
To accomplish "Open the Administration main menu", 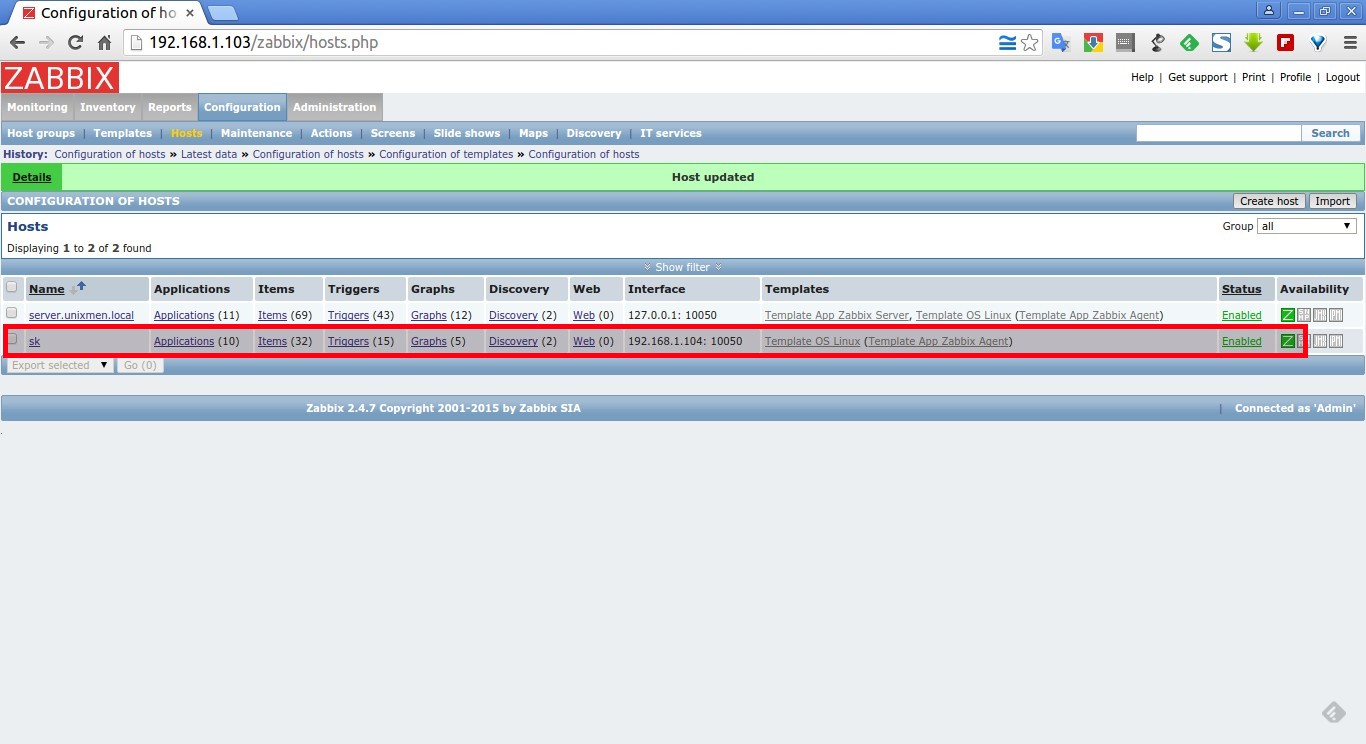I will [335, 107].
